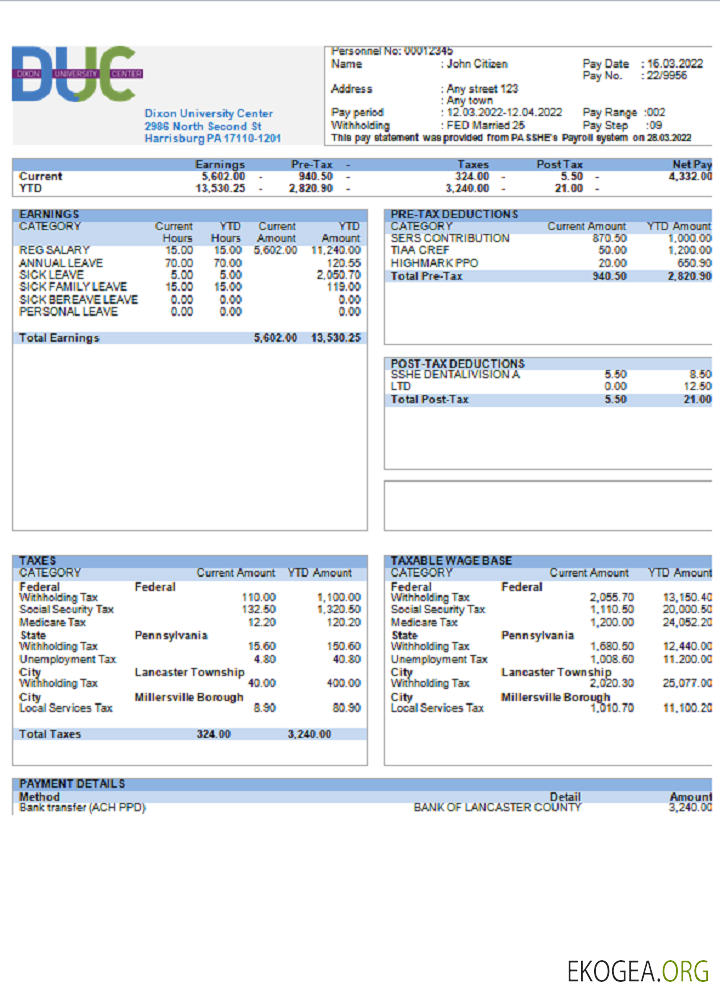Click the Pay Date value 16.03.2022
The width and height of the screenshot is (720, 1000).
click(675, 64)
